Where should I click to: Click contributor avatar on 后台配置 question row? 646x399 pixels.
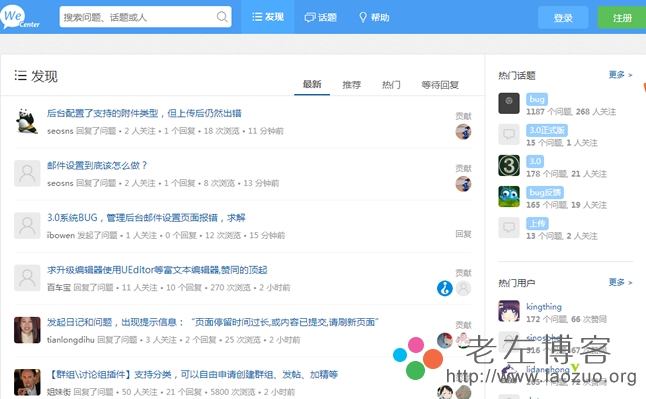pos(463,132)
